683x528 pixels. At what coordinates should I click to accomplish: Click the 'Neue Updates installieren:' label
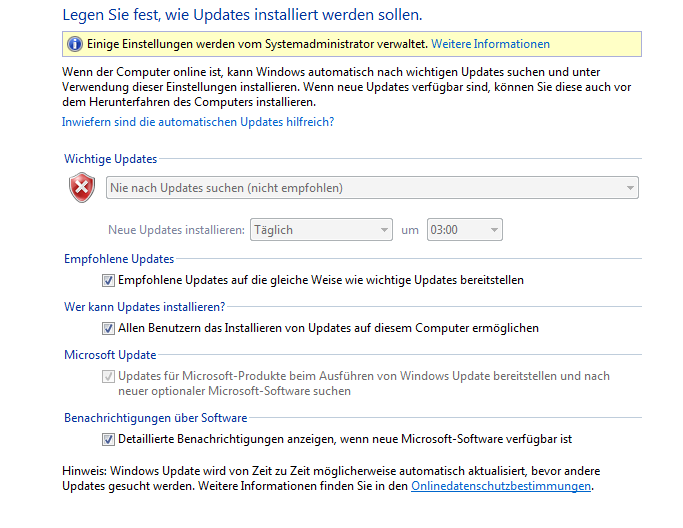point(176,230)
